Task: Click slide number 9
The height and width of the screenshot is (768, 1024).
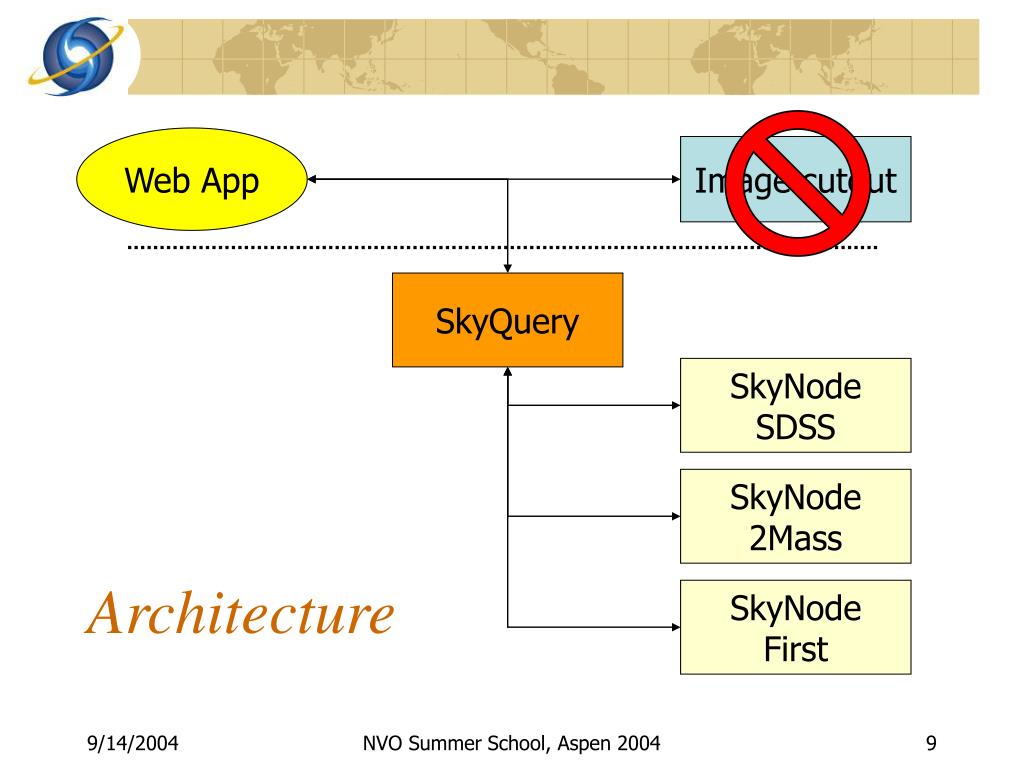Action: point(931,743)
